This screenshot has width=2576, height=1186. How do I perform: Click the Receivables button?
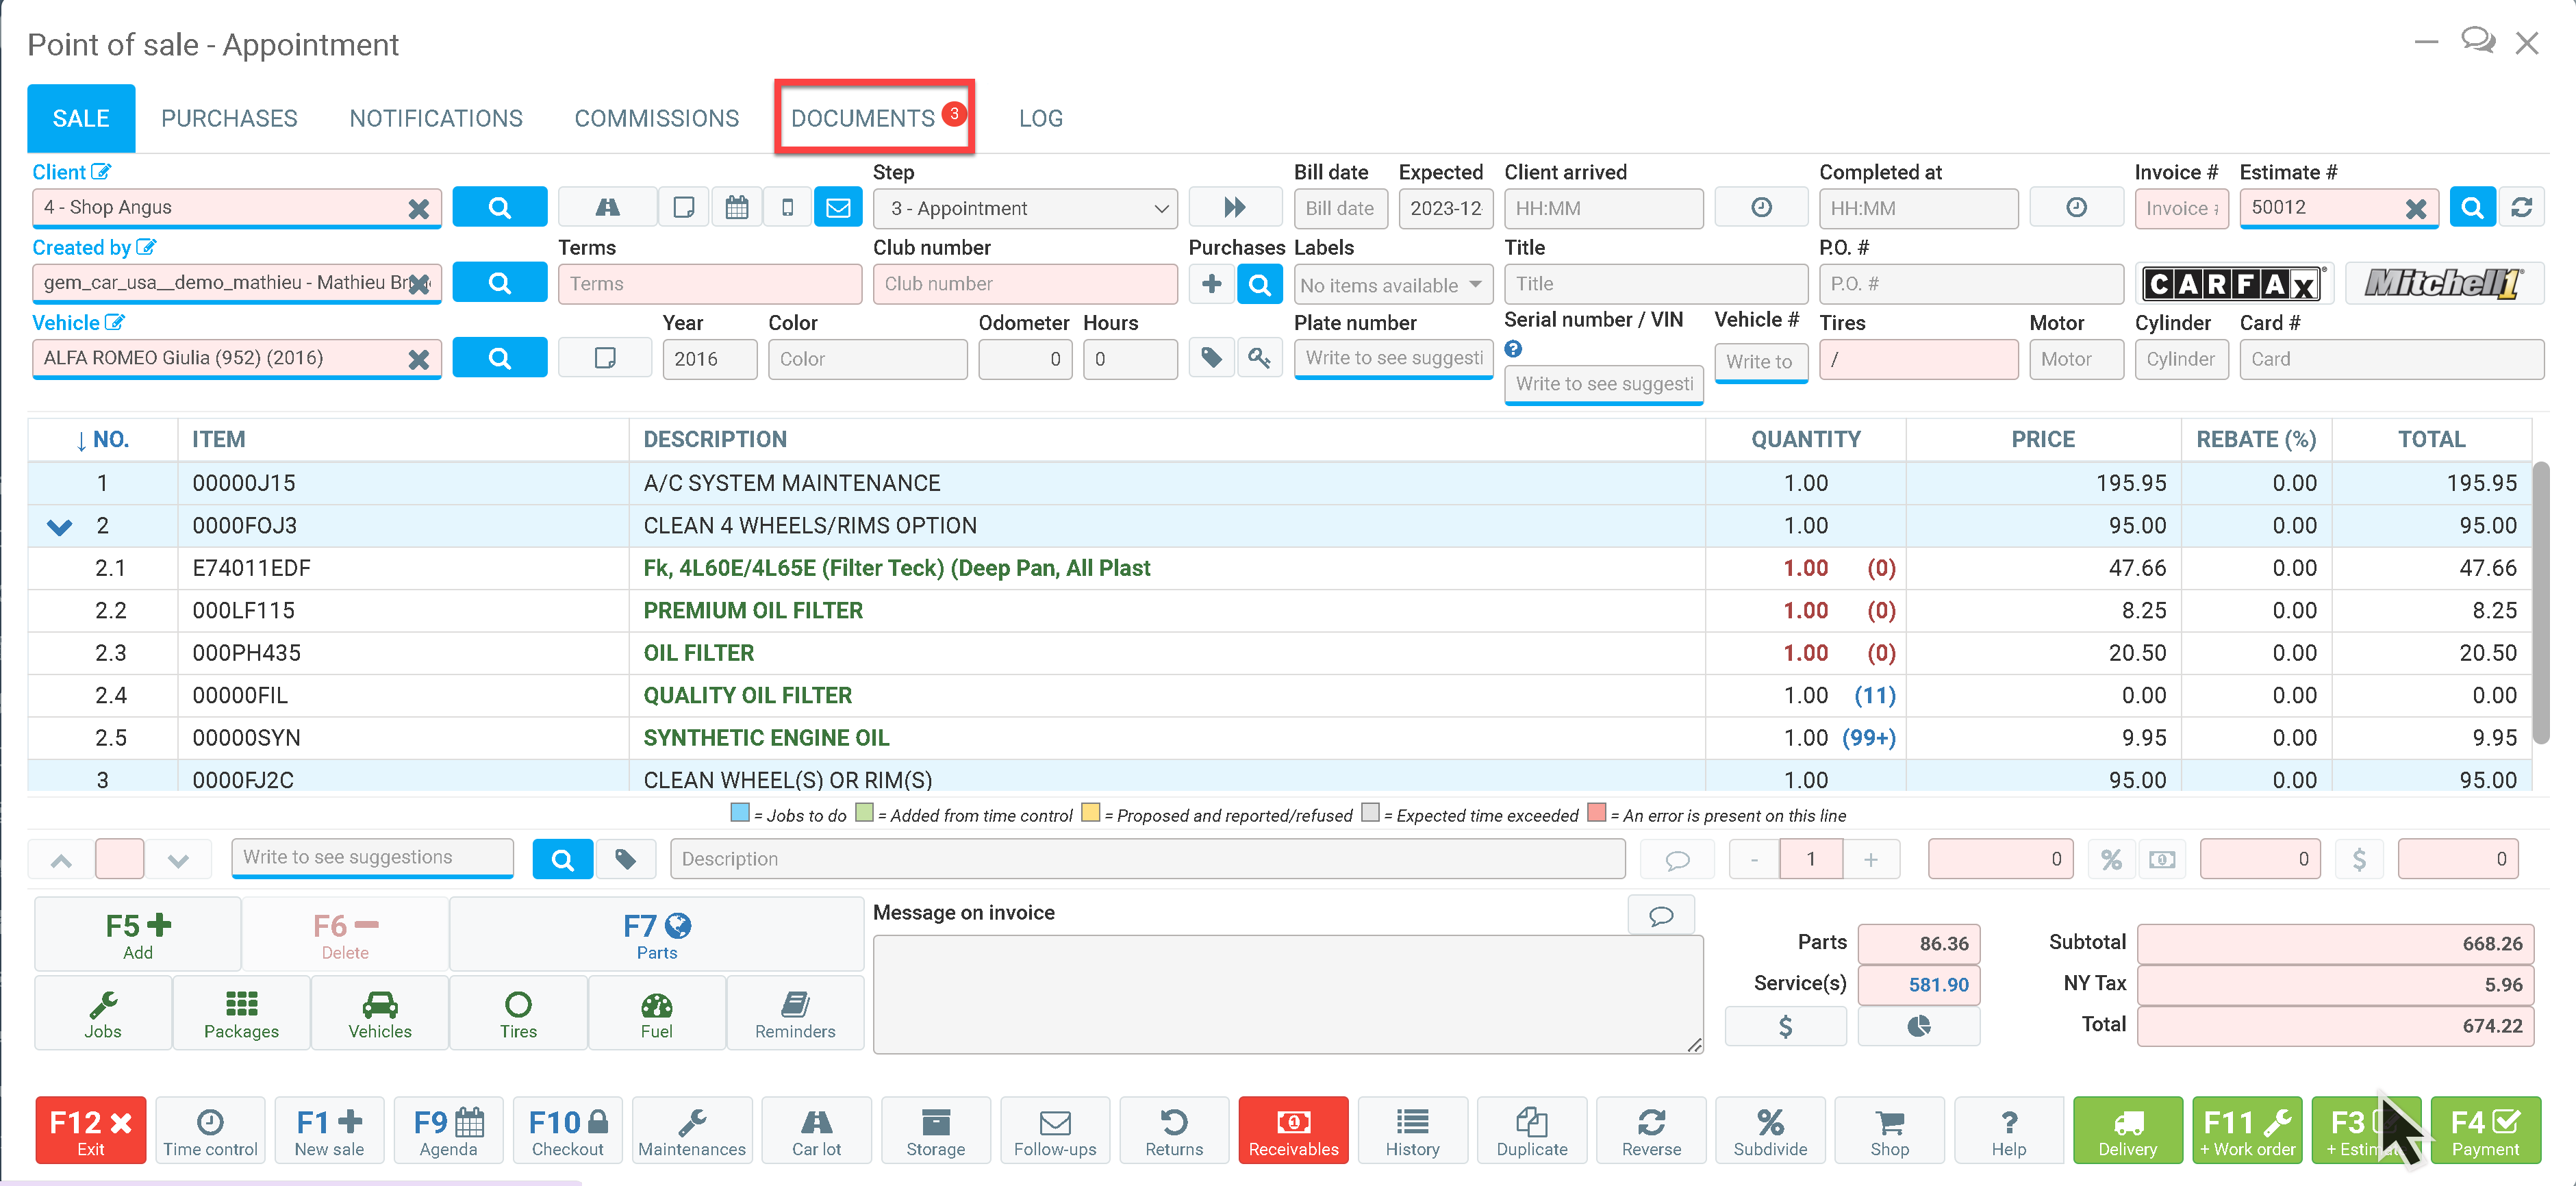(x=1292, y=1130)
